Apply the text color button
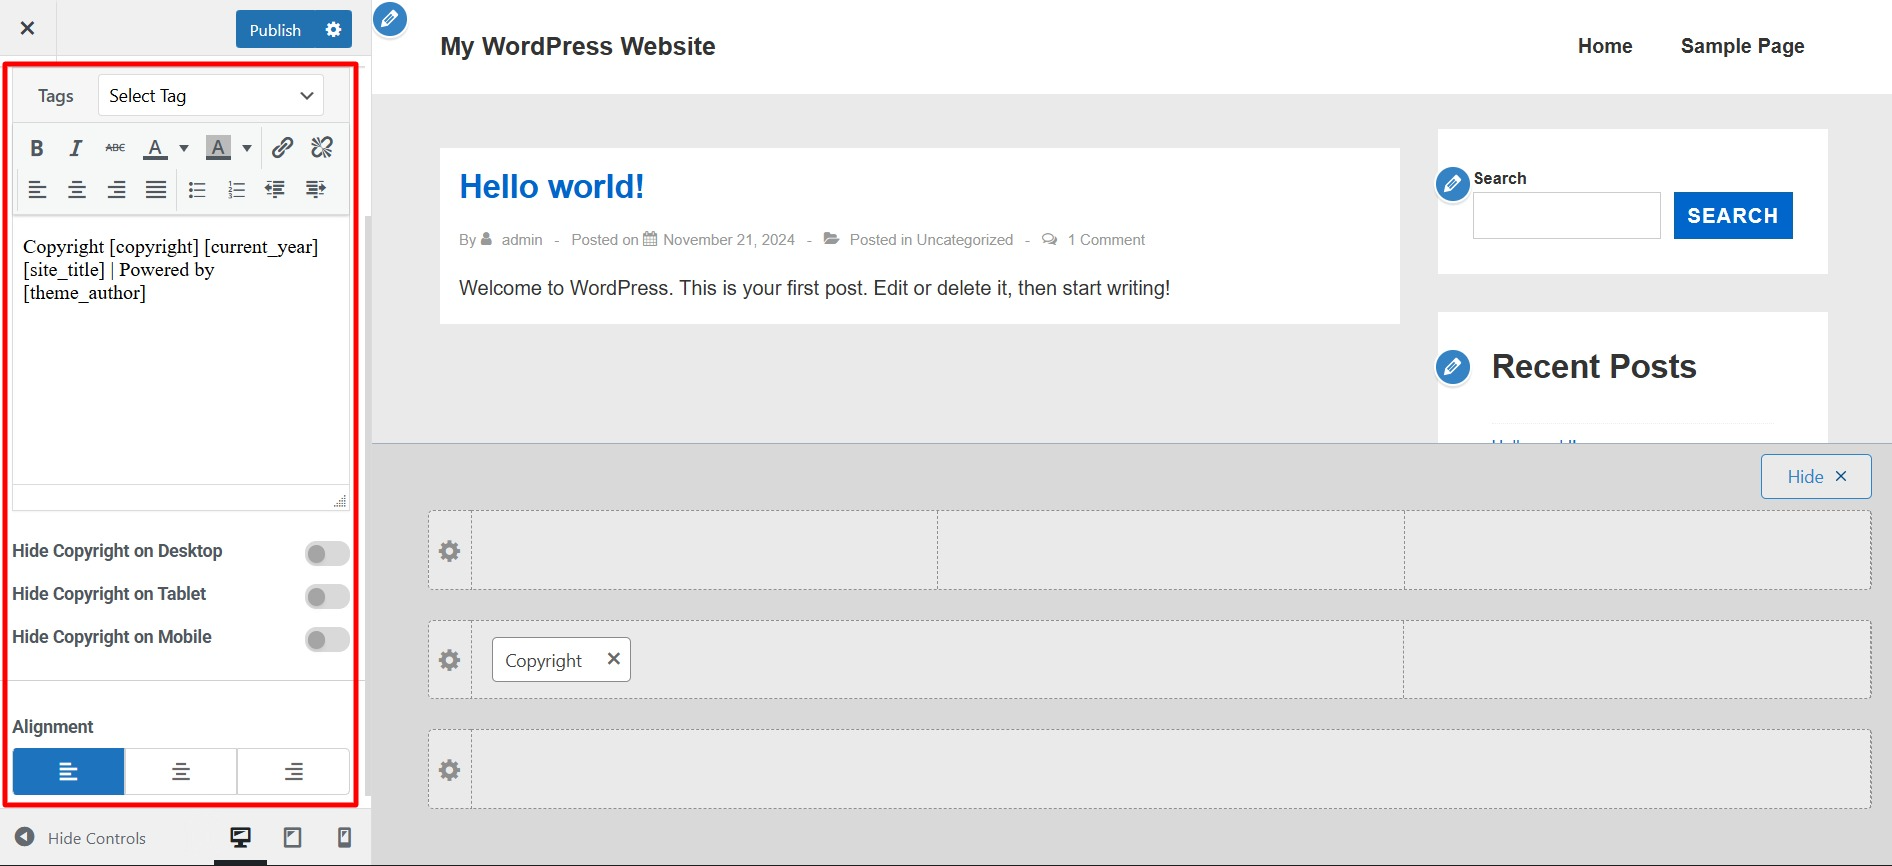 (x=155, y=149)
